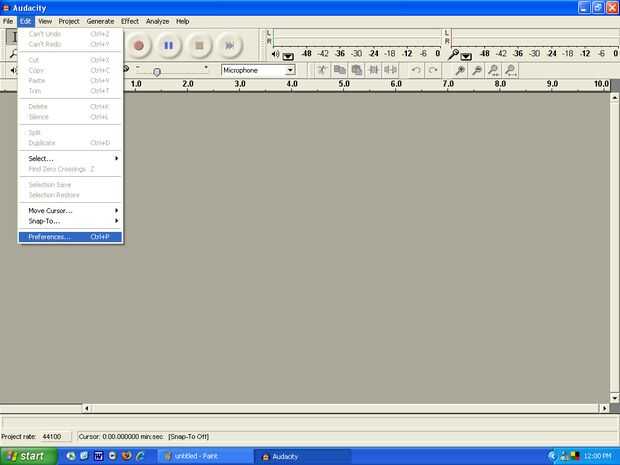Click the 5.0 mark on the timeline ruler
The image size is (620, 465).
344,84
